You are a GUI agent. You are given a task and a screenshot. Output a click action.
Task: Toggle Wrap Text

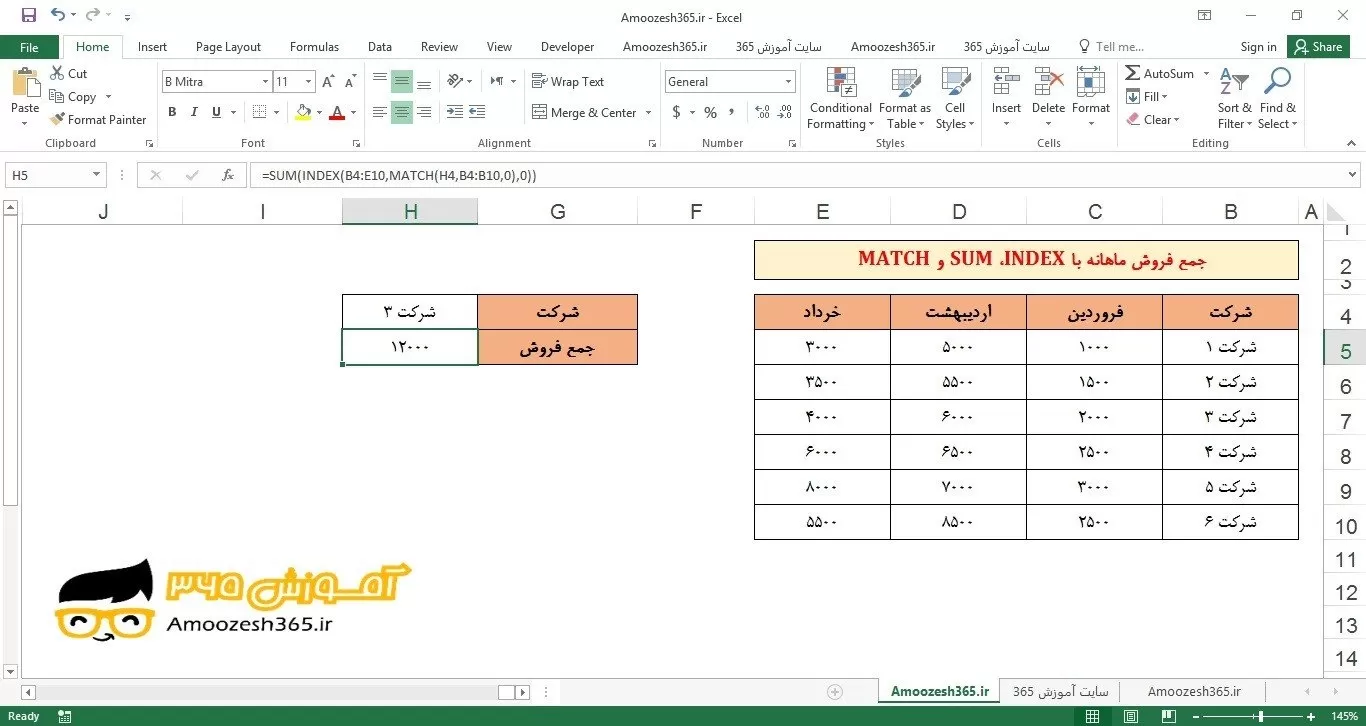[568, 82]
